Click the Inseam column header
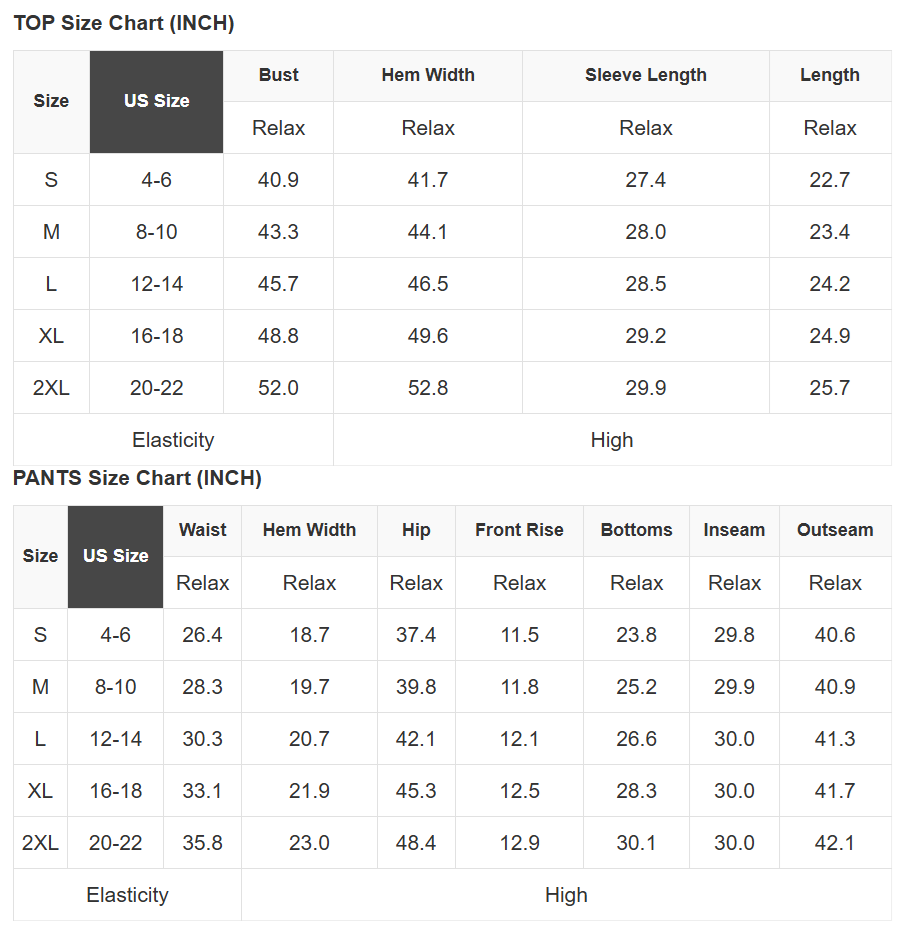This screenshot has width=907, height=941. (x=734, y=530)
